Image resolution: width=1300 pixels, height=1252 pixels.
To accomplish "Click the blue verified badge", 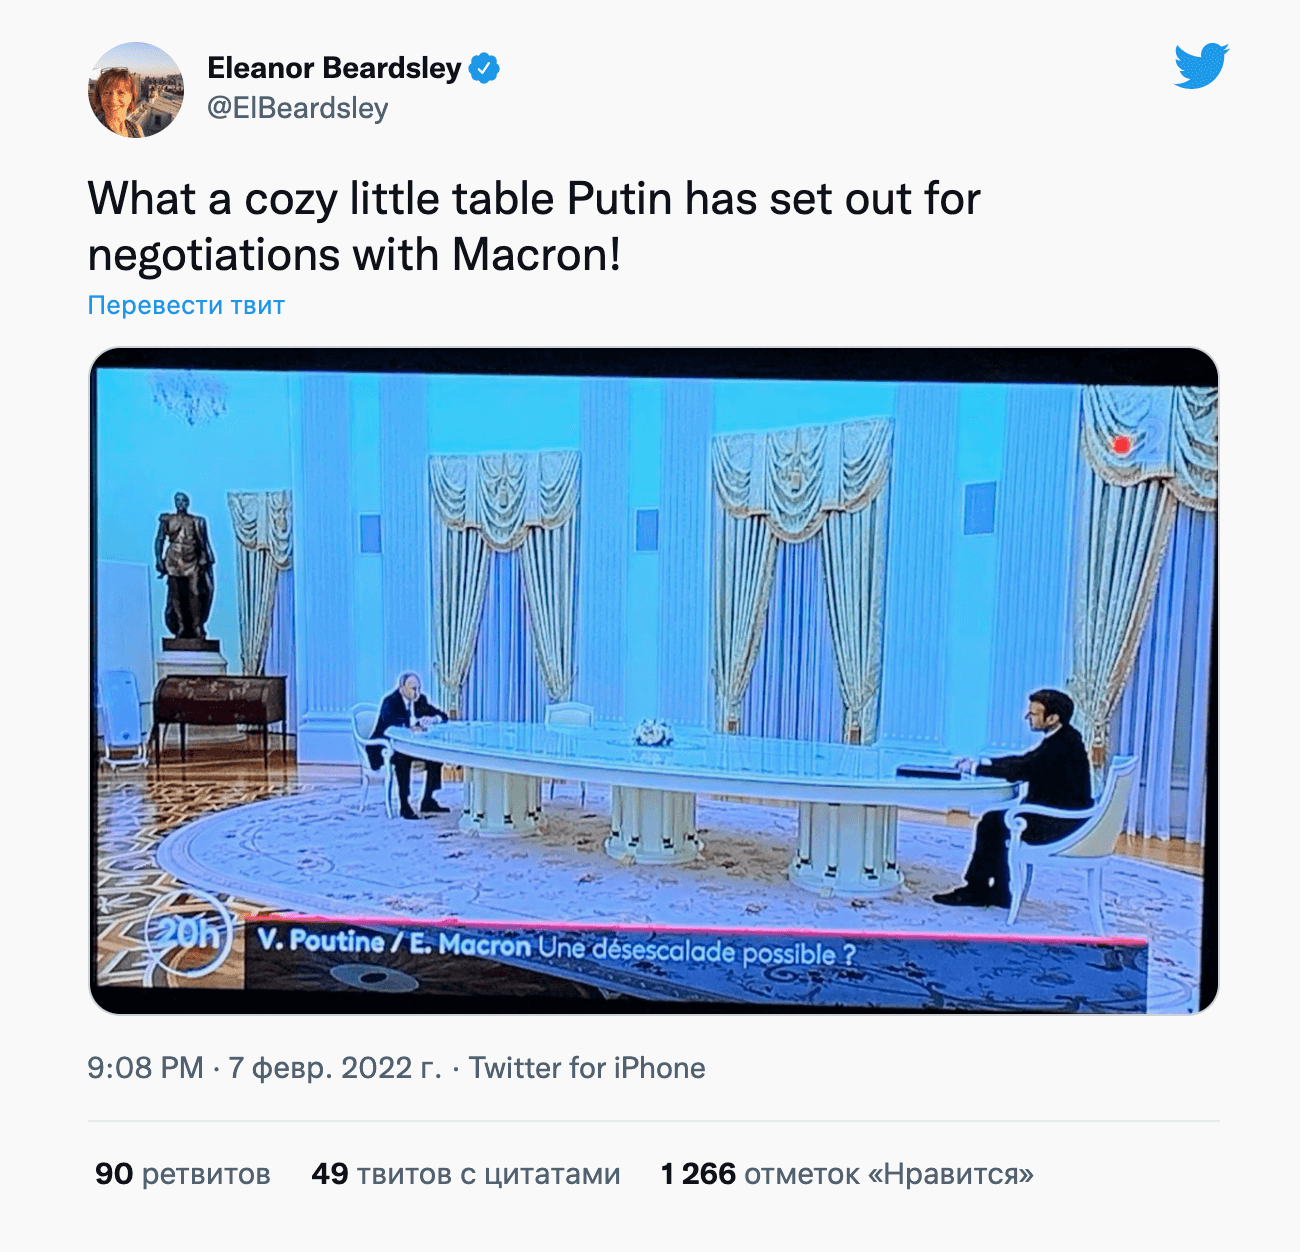I will click(484, 68).
